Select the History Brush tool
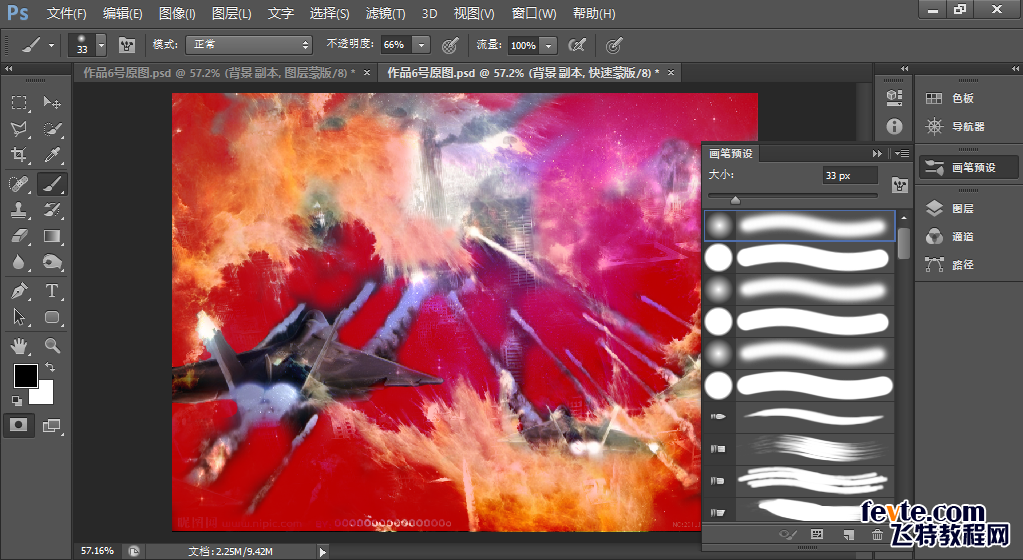 (x=52, y=210)
